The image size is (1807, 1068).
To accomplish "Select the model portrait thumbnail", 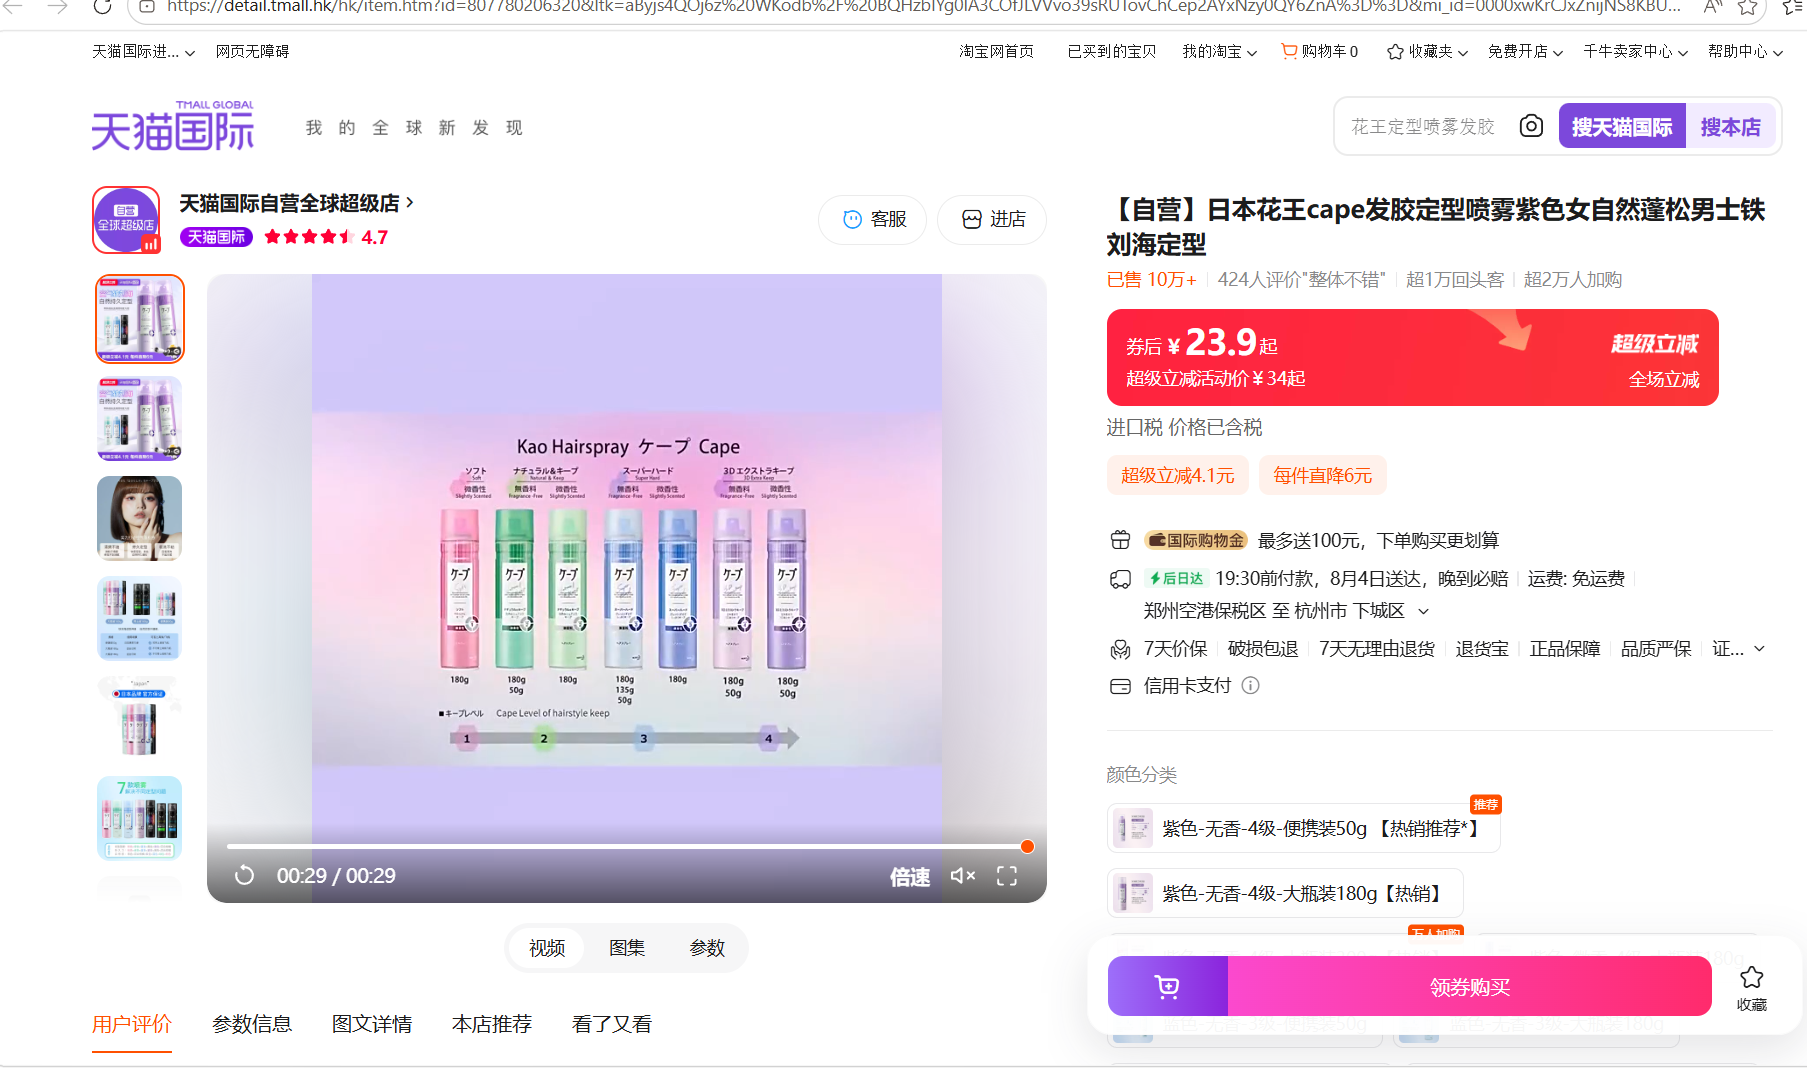I will [140, 518].
